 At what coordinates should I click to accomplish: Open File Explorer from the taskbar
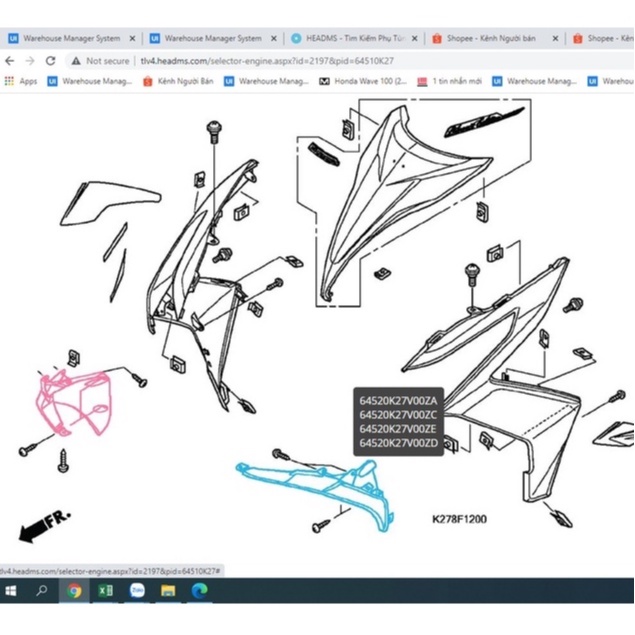pyautogui.click(x=167, y=590)
